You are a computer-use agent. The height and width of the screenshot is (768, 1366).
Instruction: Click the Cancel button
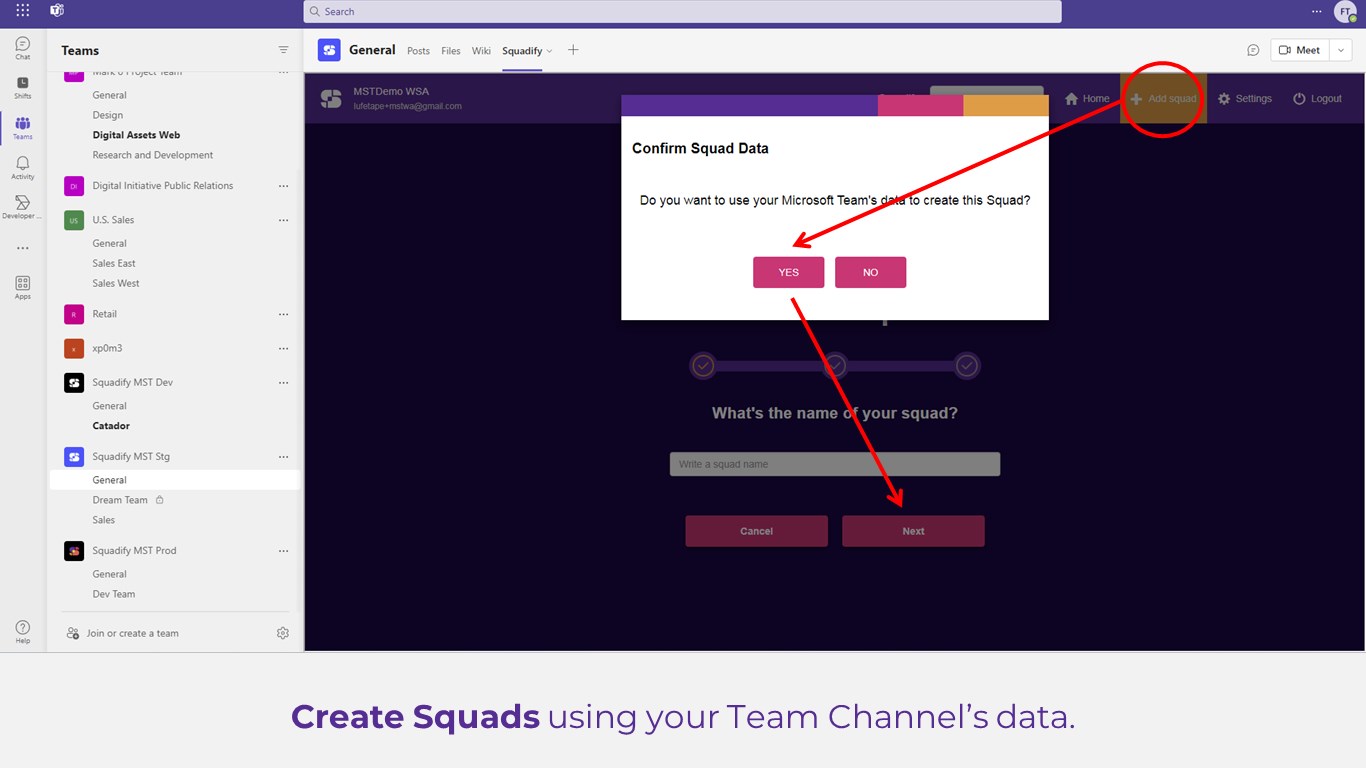click(x=757, y=531)
